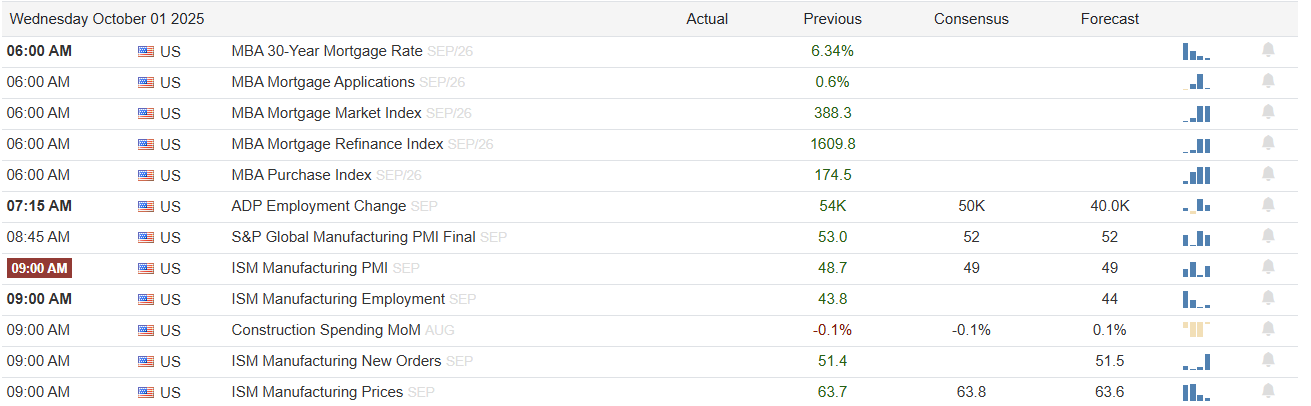Click the Wednesday October 01 2025 date header
Screen dimensions: 1311x406
pos(110,19)
